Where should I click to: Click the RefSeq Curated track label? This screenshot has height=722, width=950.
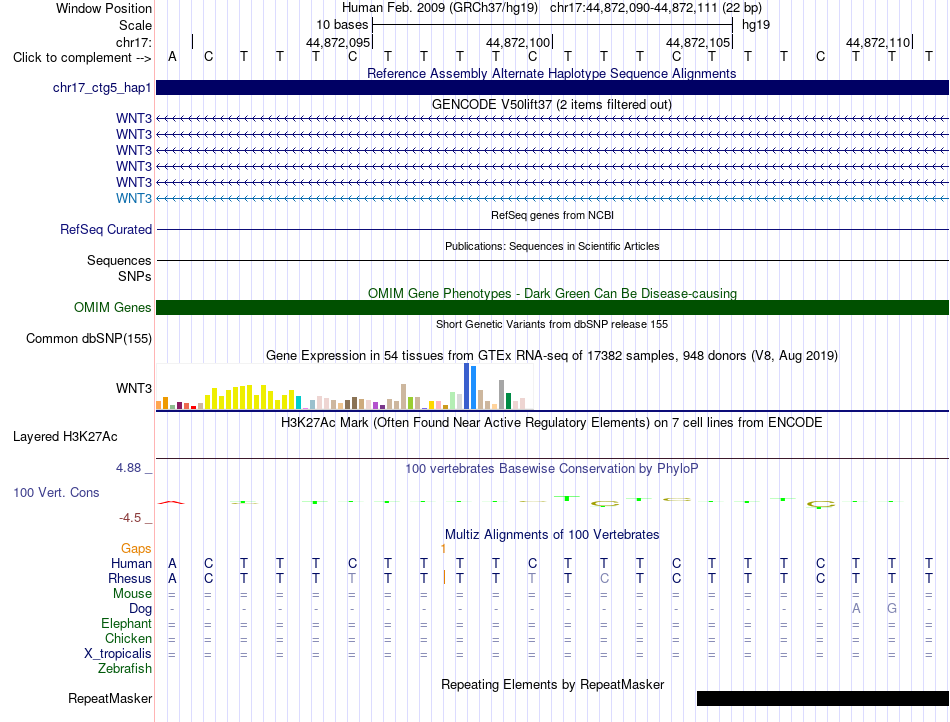tap(106, 230)
